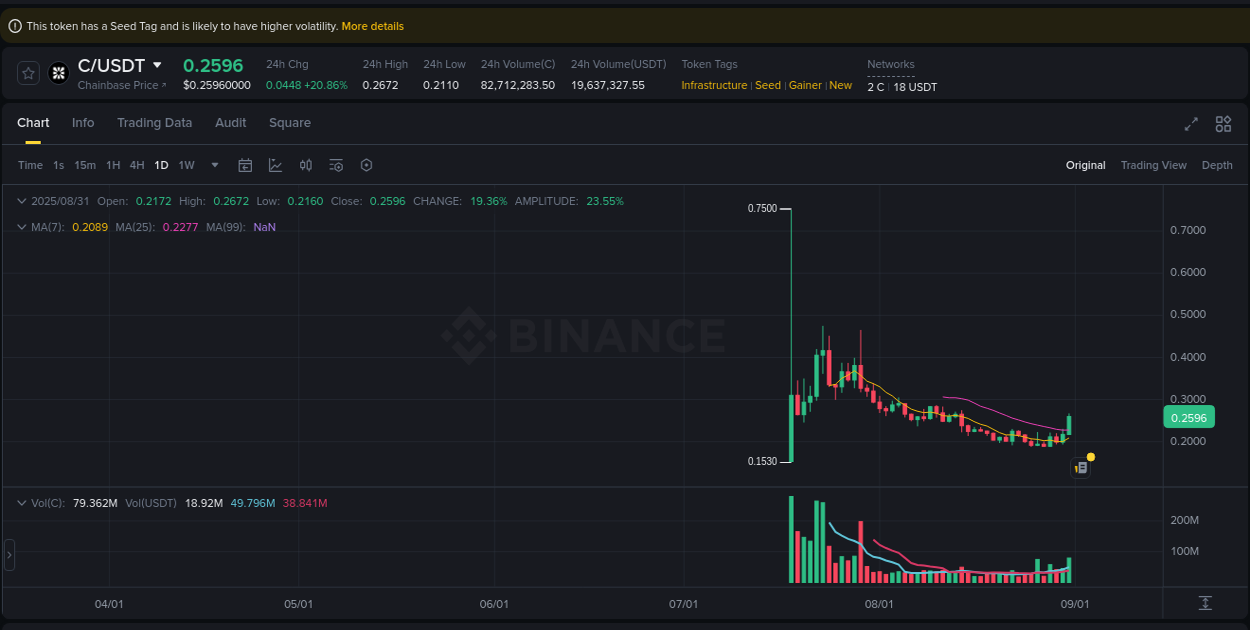Screen dimensions: 1250x630
Task: Switch to the Depth chart view
Action: (x=1217, y=165)
